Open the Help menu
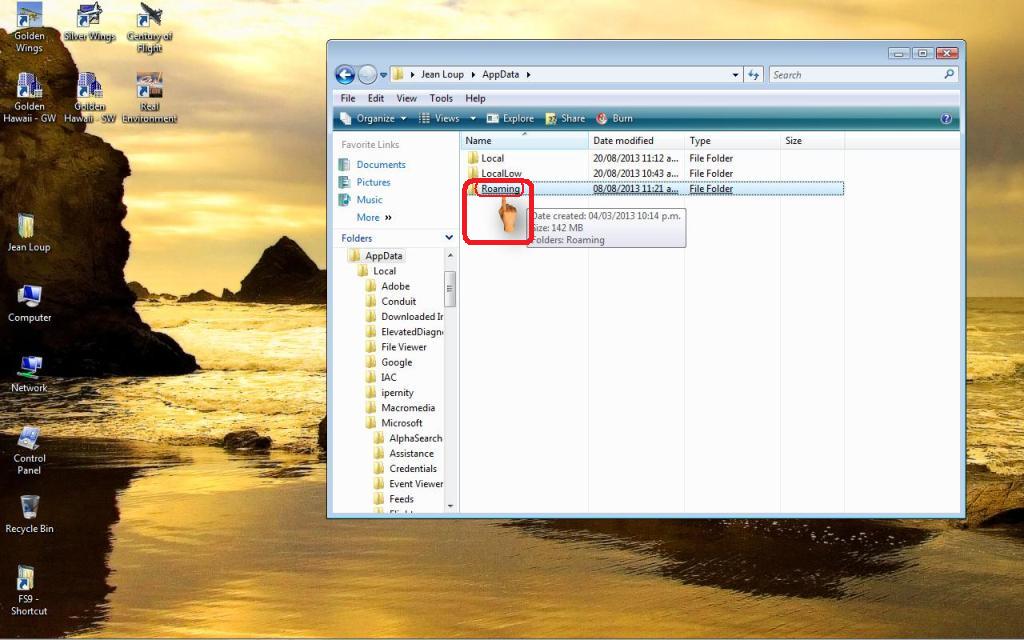Image resolution: width=1024 pixels, height=640 pixels. click(475, 98)
